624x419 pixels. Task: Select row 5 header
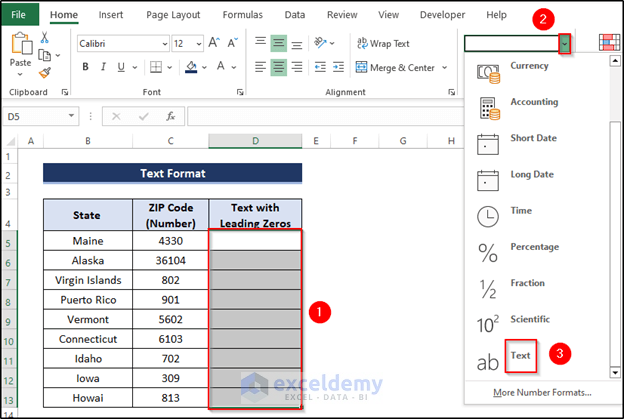(8, 241)
